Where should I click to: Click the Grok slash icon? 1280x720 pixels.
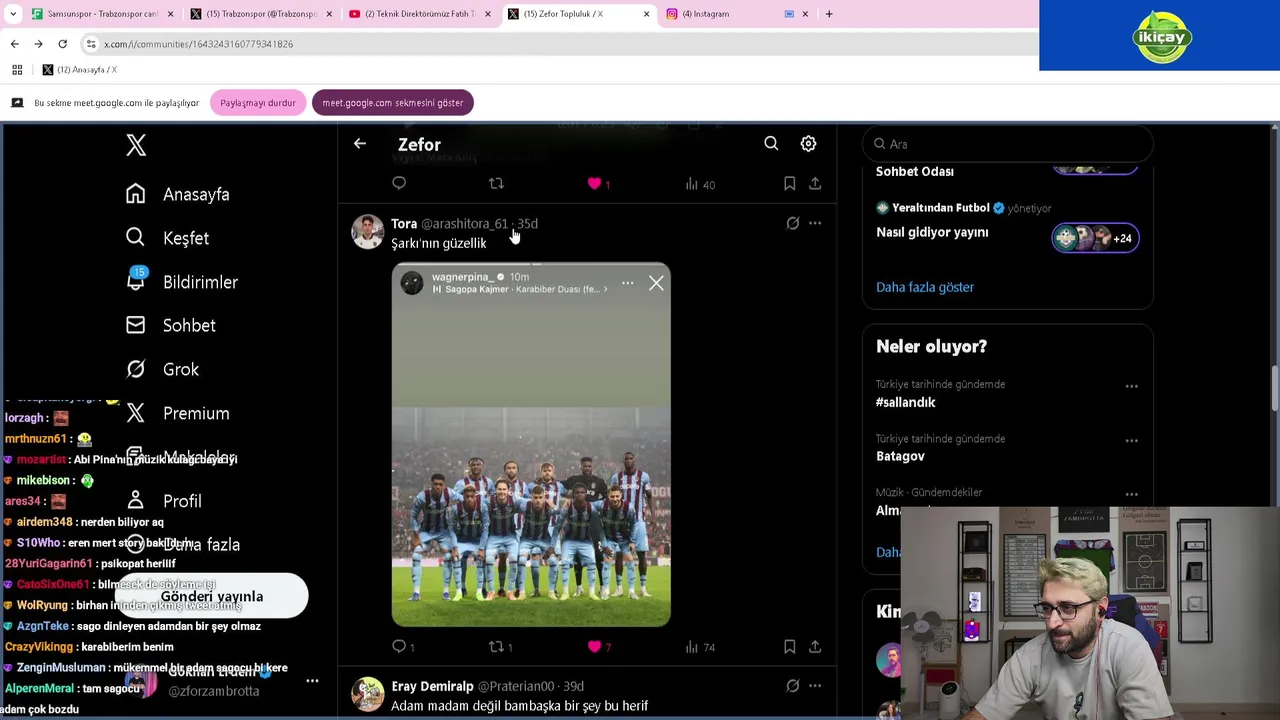point(135,369)
